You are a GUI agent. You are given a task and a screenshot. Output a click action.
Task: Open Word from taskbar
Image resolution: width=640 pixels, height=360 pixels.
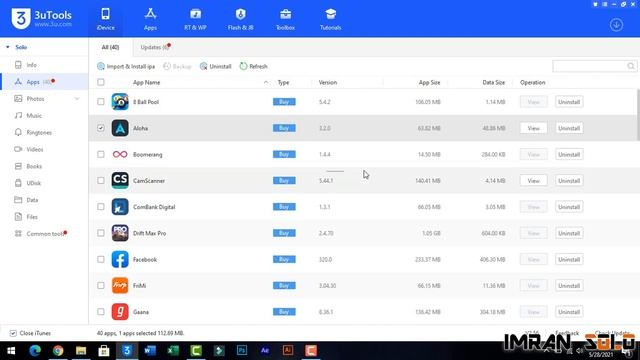coord(150,351)
